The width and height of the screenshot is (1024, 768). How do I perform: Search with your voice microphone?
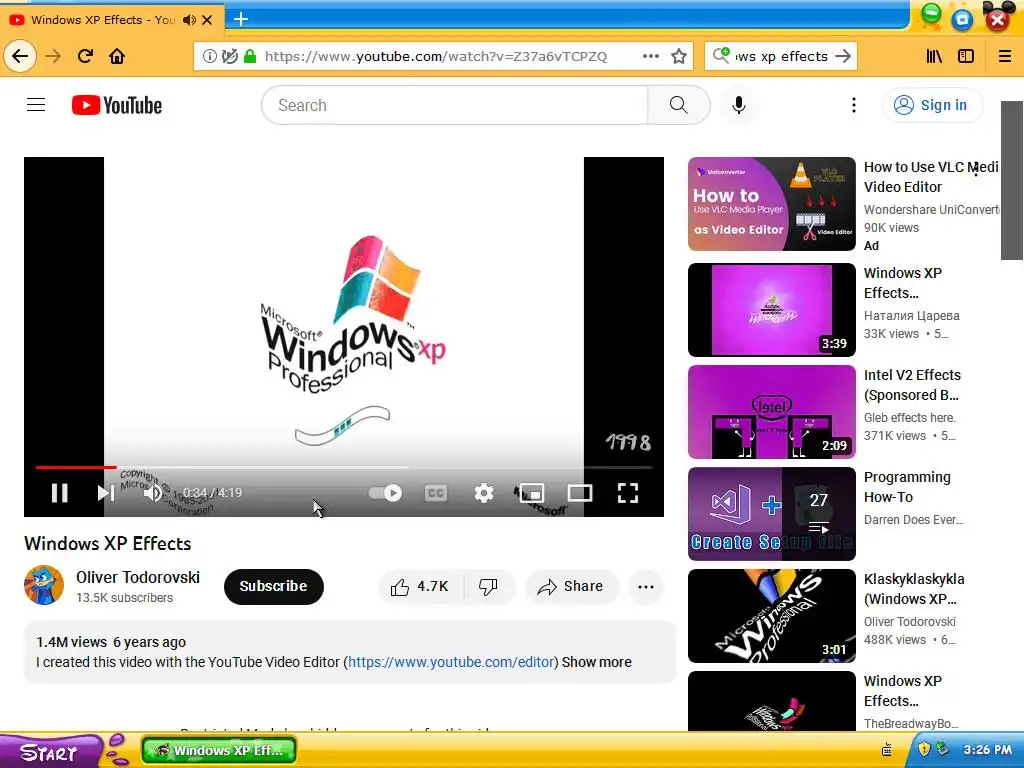[739, 105]
